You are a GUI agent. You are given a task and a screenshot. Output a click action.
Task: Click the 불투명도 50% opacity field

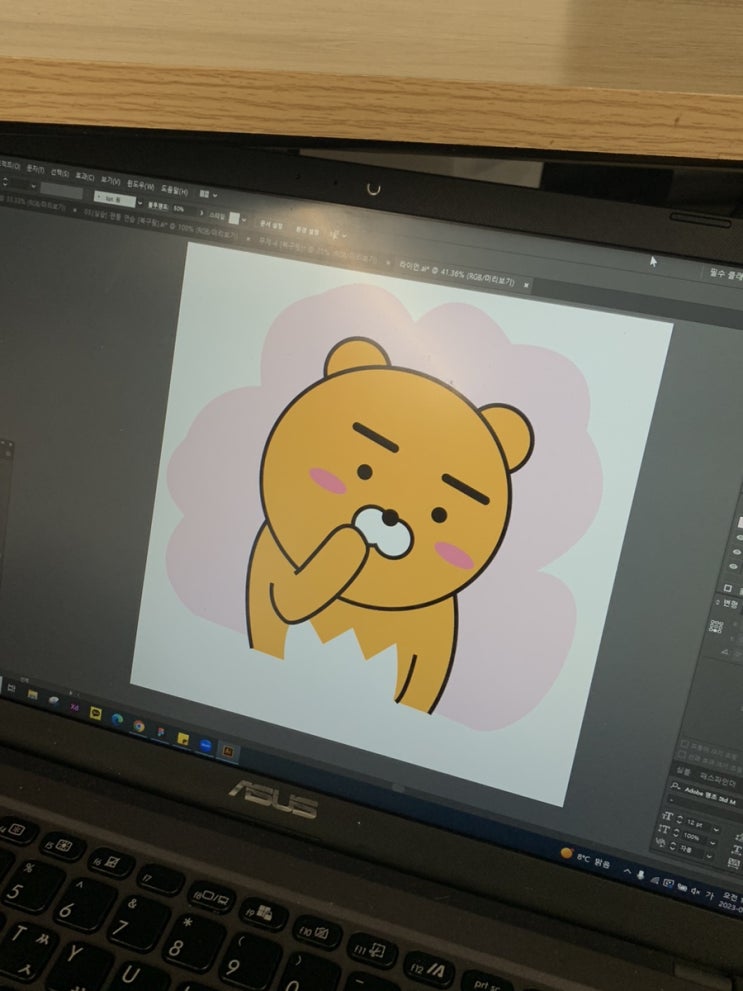click(183, 209)
